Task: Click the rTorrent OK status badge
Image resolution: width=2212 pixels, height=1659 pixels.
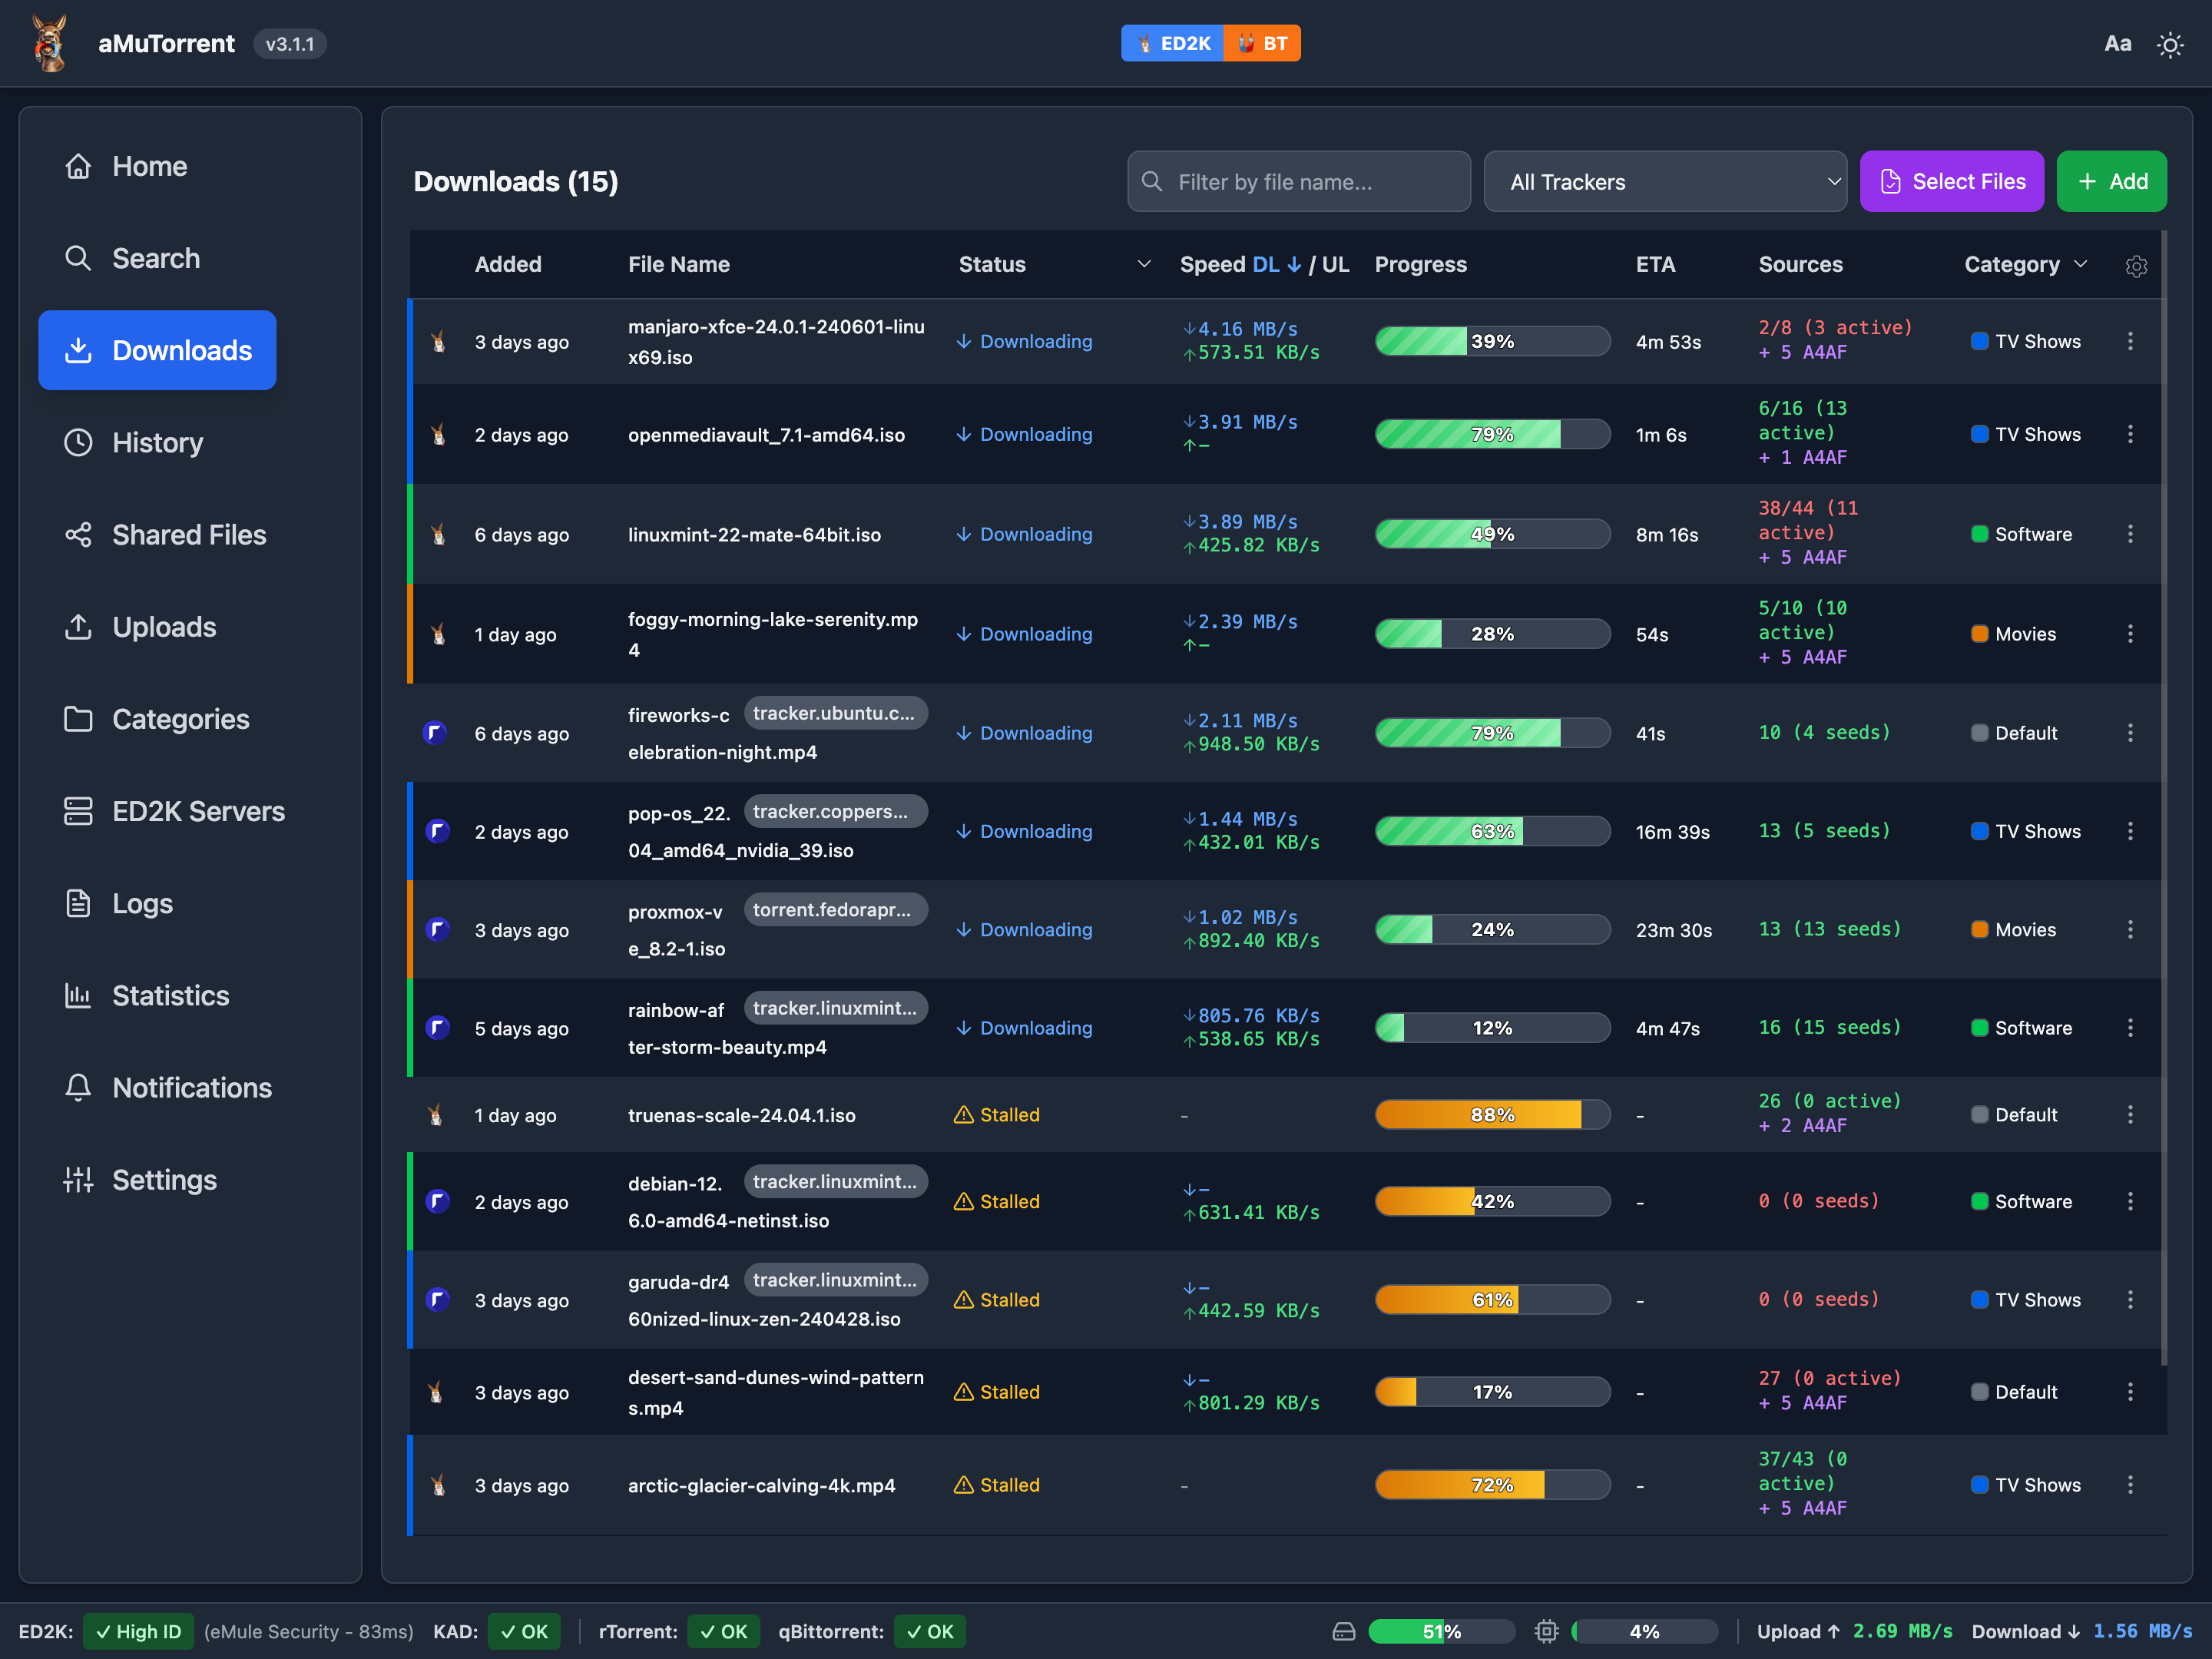Action: pos(724,1632)
